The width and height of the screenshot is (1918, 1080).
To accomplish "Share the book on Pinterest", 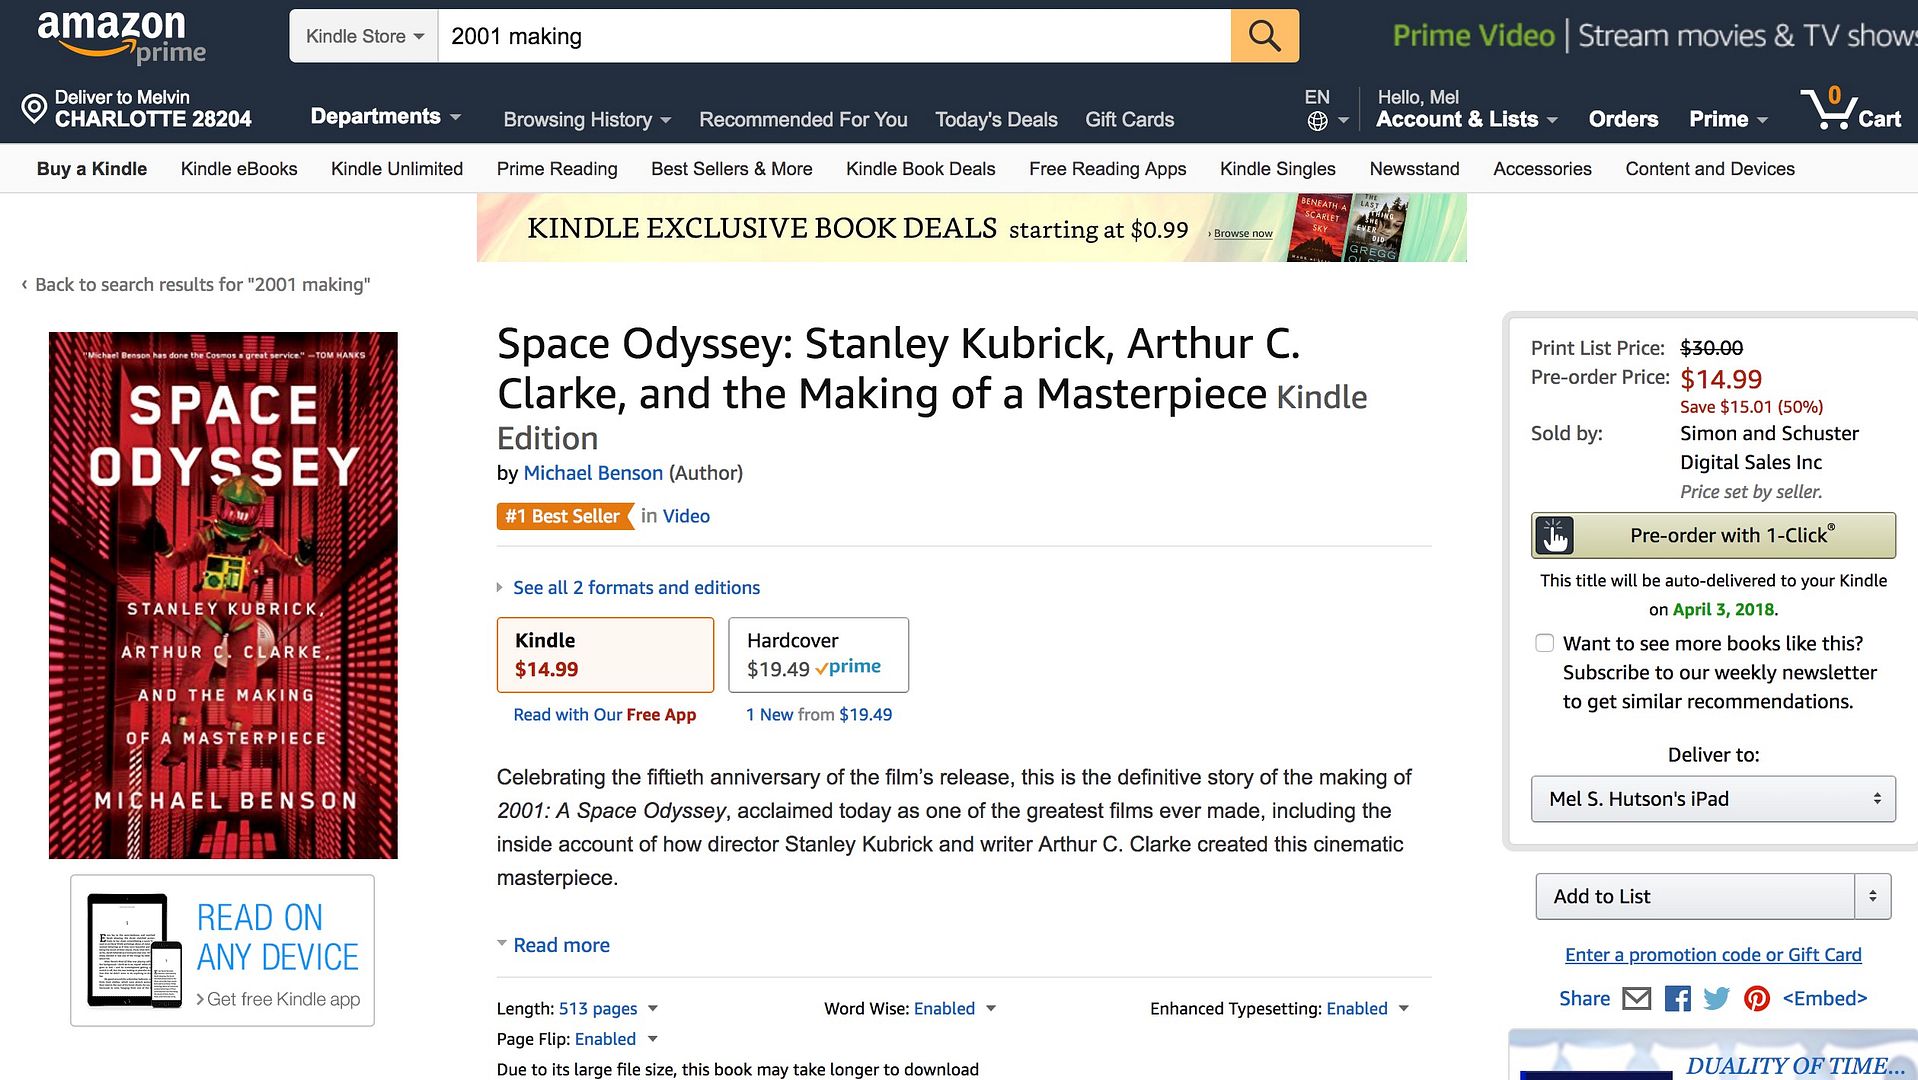I will pyautogui.click(x=1756, y=998).
